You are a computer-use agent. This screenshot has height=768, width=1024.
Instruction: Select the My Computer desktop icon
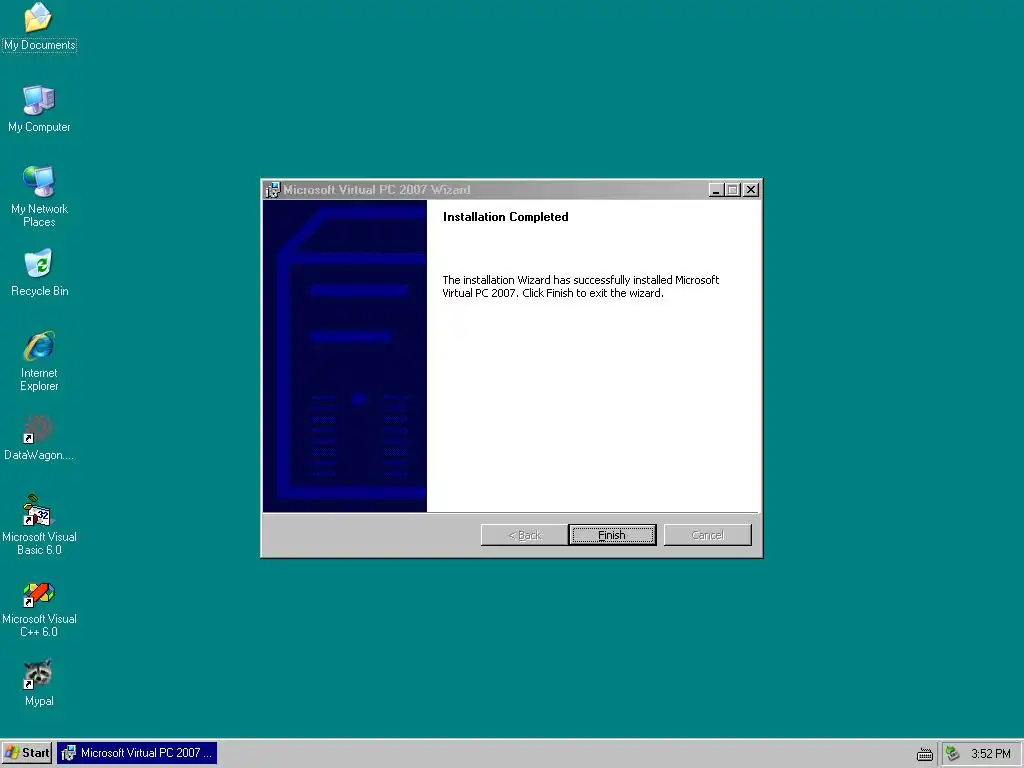point(39,109)
